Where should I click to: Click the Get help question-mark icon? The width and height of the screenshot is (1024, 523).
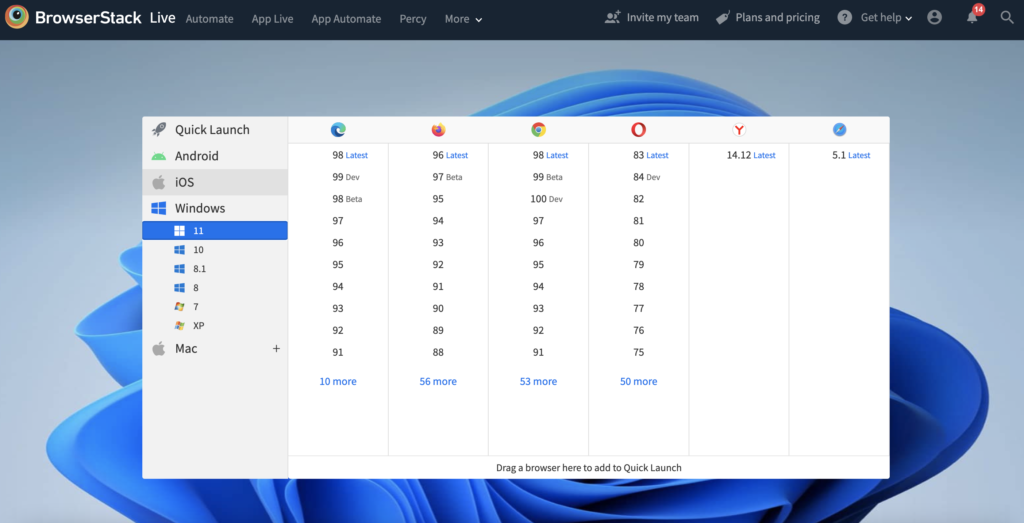click(845, 18)
